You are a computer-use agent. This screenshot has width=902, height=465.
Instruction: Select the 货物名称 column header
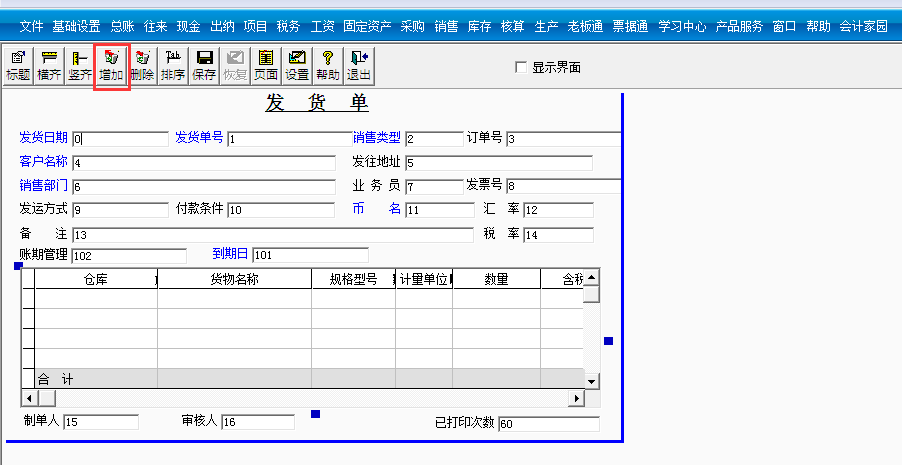click(234, 280)
